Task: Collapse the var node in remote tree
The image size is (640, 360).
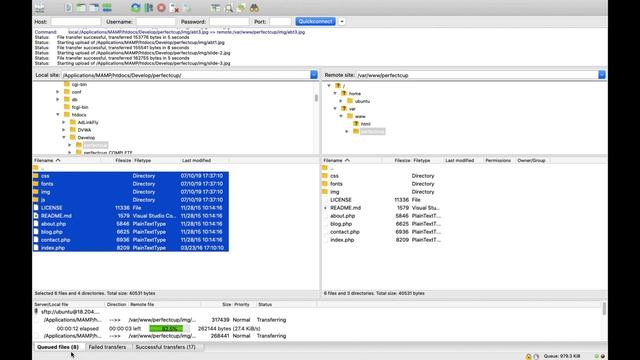Action: click(335, 109)
